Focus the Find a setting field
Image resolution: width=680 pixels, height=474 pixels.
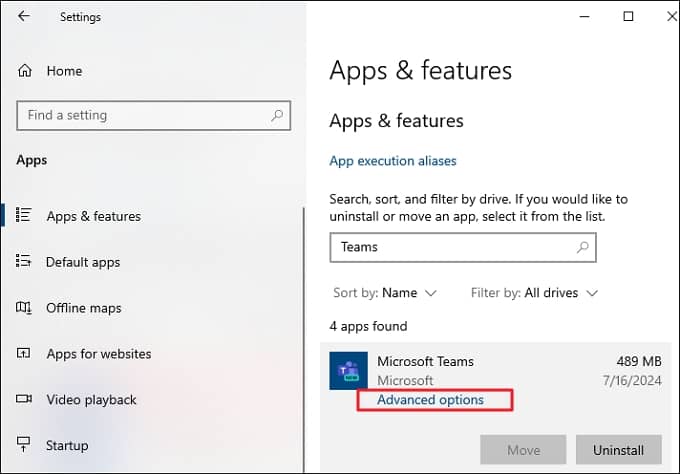point(154,115)
